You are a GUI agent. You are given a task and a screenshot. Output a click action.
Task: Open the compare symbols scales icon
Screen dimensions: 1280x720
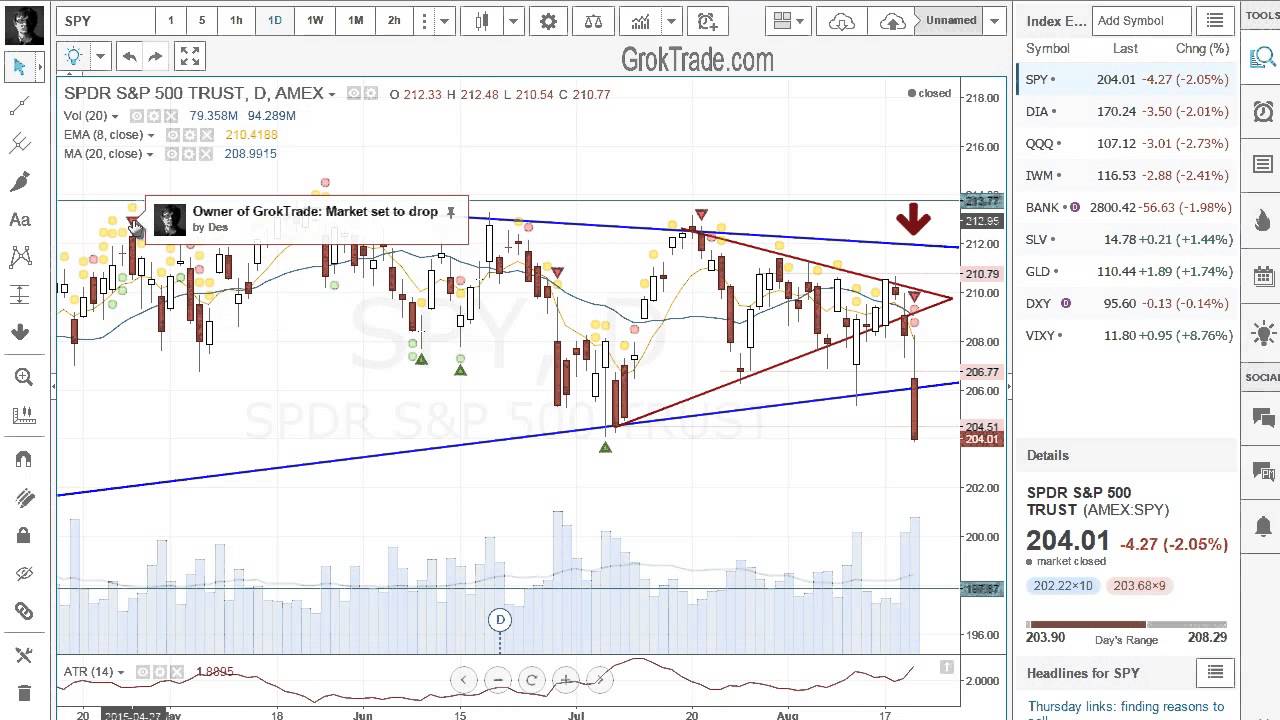pos(593,21)
